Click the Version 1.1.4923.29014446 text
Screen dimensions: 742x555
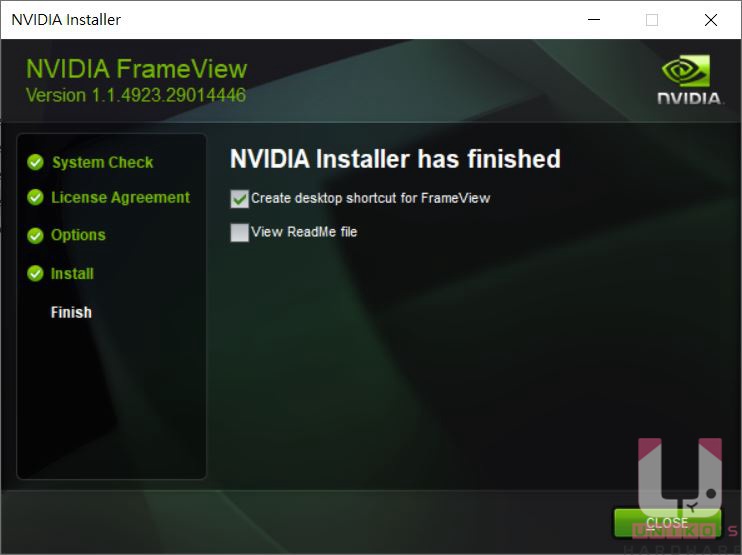(x=136, y=95)
